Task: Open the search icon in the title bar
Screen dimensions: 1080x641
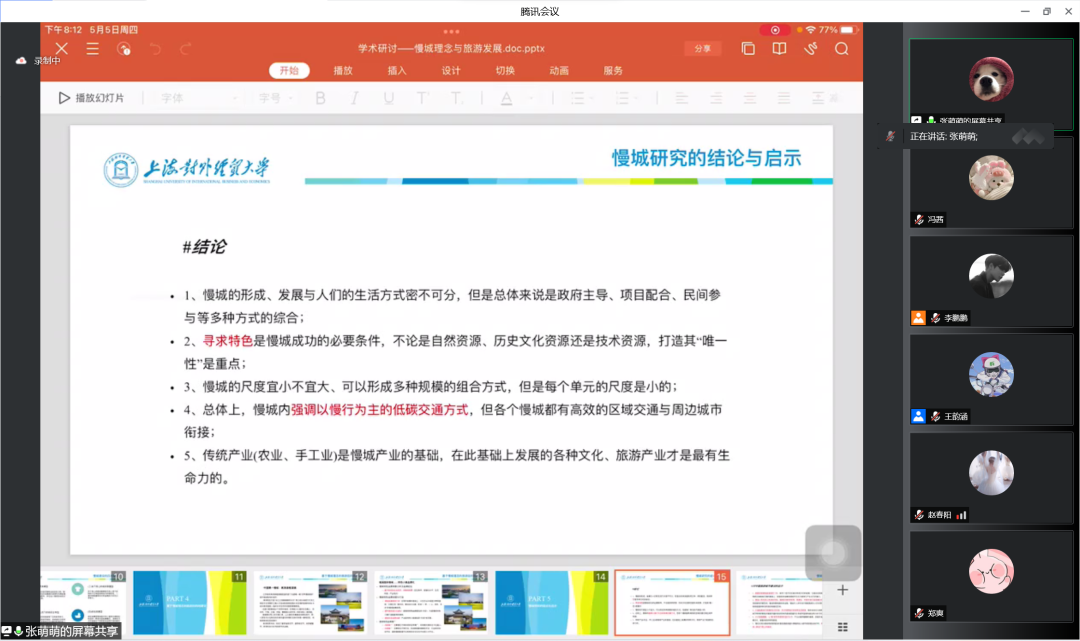Action: coord(841,47)
